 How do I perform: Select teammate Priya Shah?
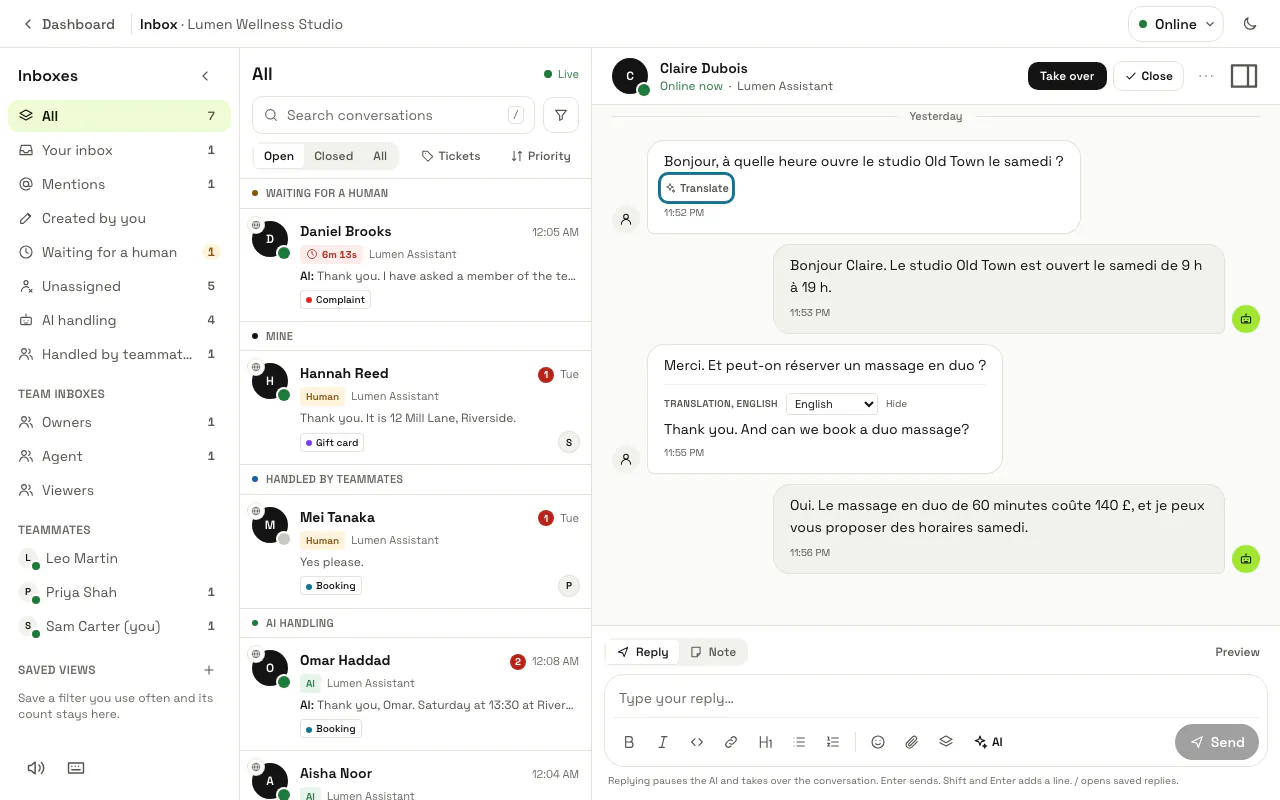pyautogui.click(x=119, y=592)
